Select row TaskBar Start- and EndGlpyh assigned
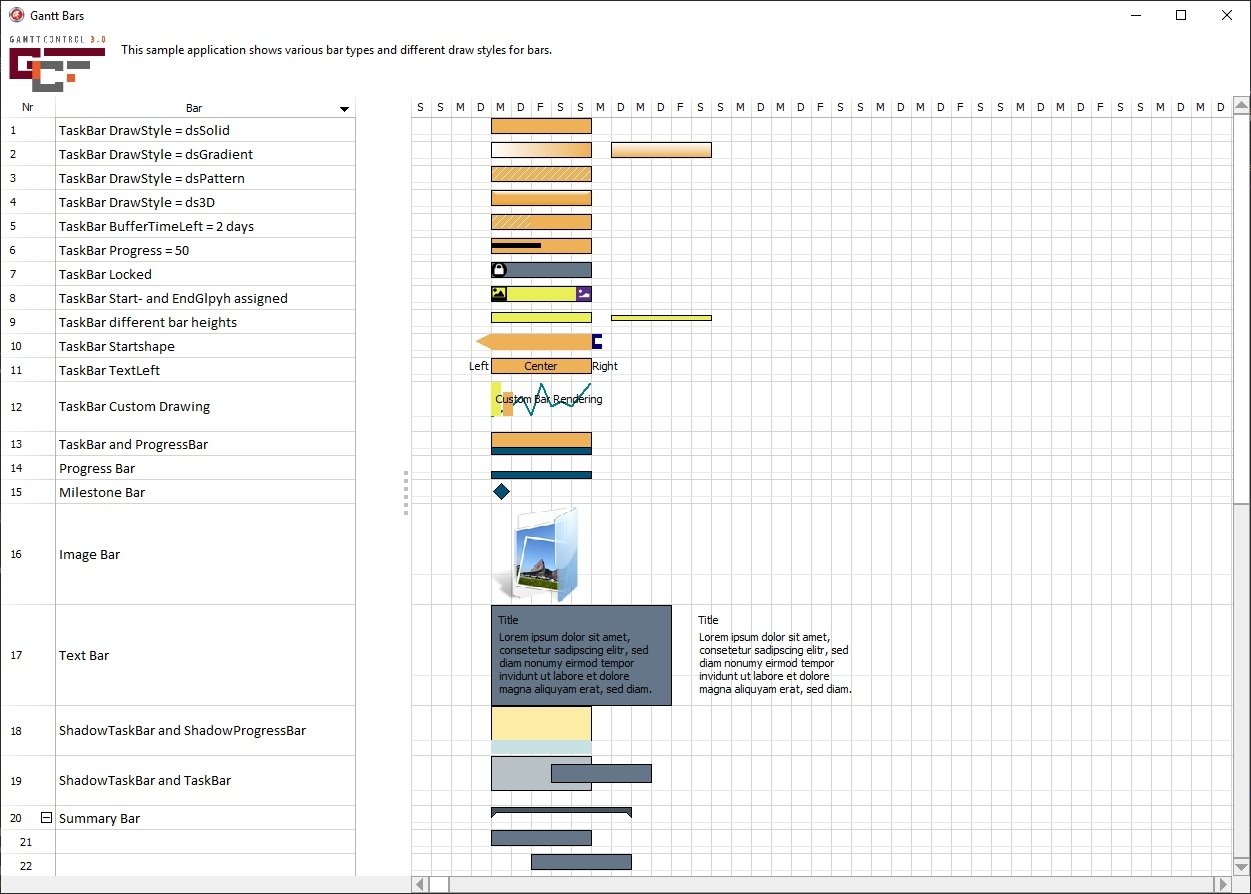Viewport: 1251px width, 894px height. pos(178,298)
